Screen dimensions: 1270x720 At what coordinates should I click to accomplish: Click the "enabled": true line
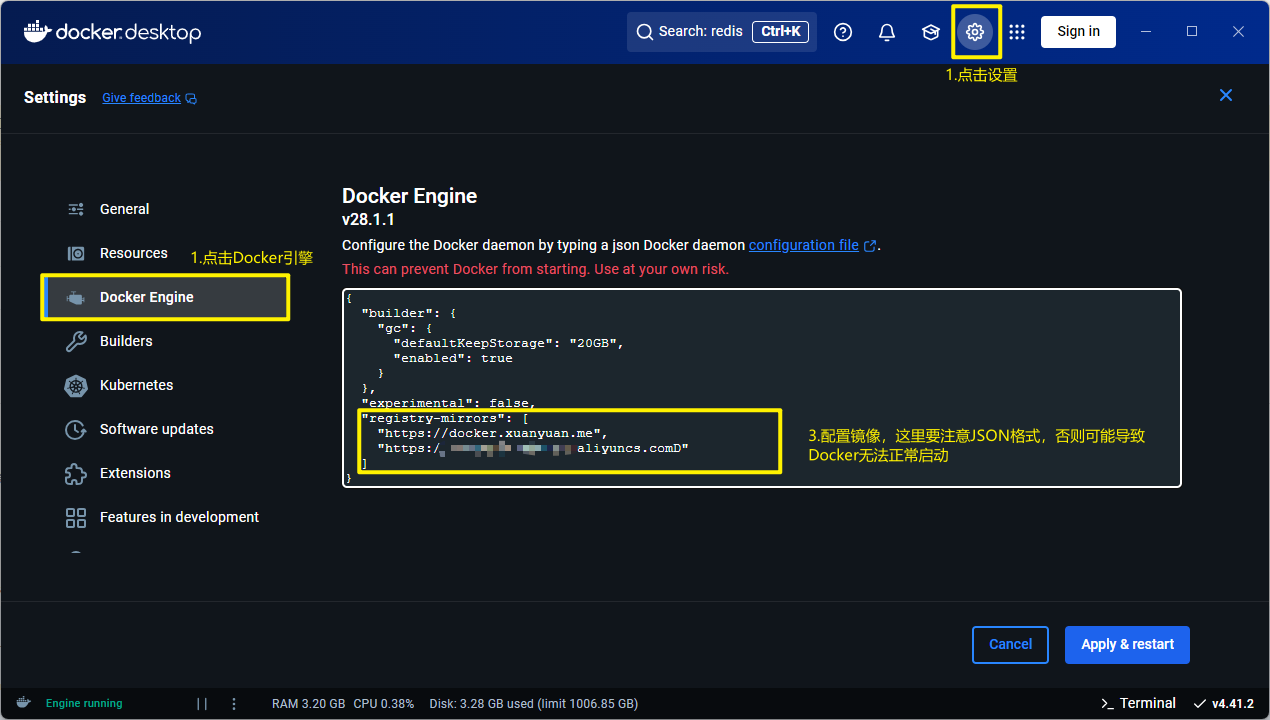click(x=452, y=358)
